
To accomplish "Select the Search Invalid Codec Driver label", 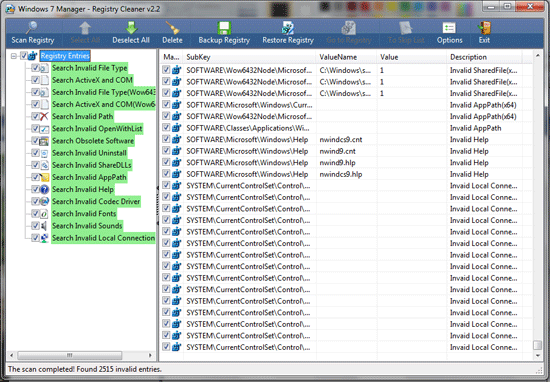I will pyautogui.click(x=96, y=201).
